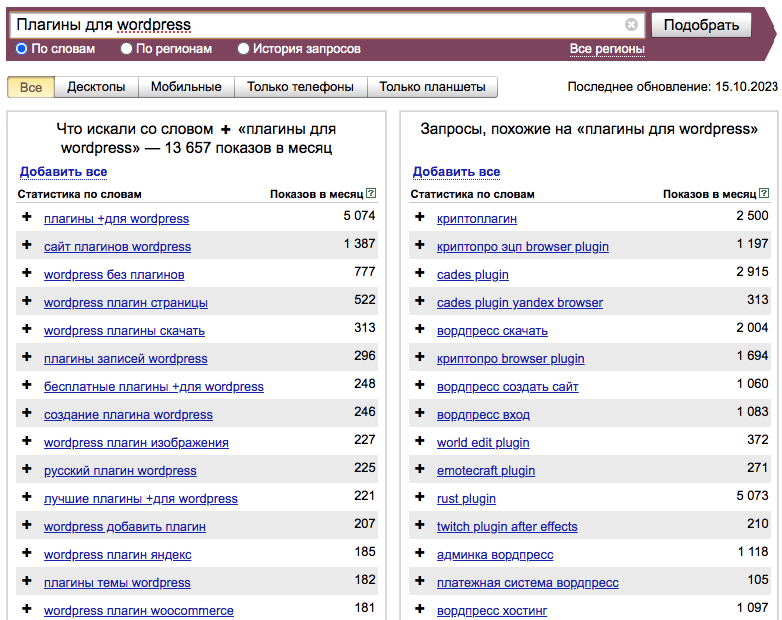The width and height of the screenshot is (782, 620).
Task: Add 'cades plugin yandex browser' with its plus icon
Action: point(420,301)
